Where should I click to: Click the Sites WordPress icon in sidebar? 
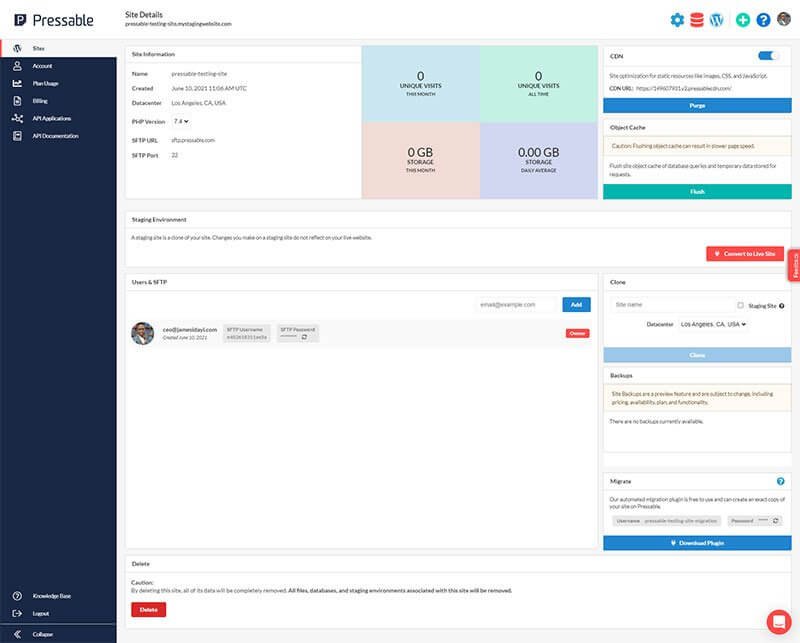coord(17,48)
